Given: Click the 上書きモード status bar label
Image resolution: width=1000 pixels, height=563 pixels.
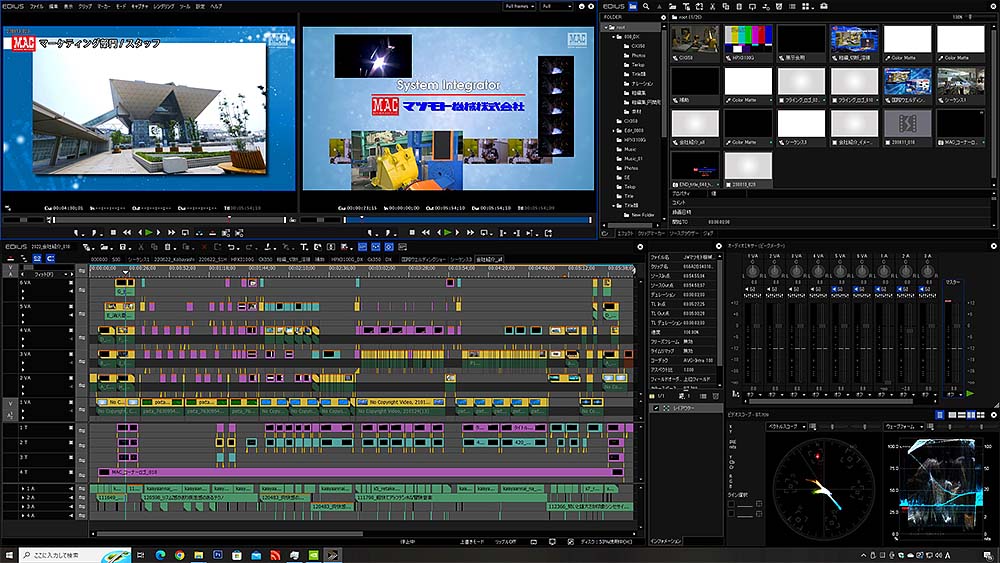Looking at the screenshot, I should click(472, 541).
